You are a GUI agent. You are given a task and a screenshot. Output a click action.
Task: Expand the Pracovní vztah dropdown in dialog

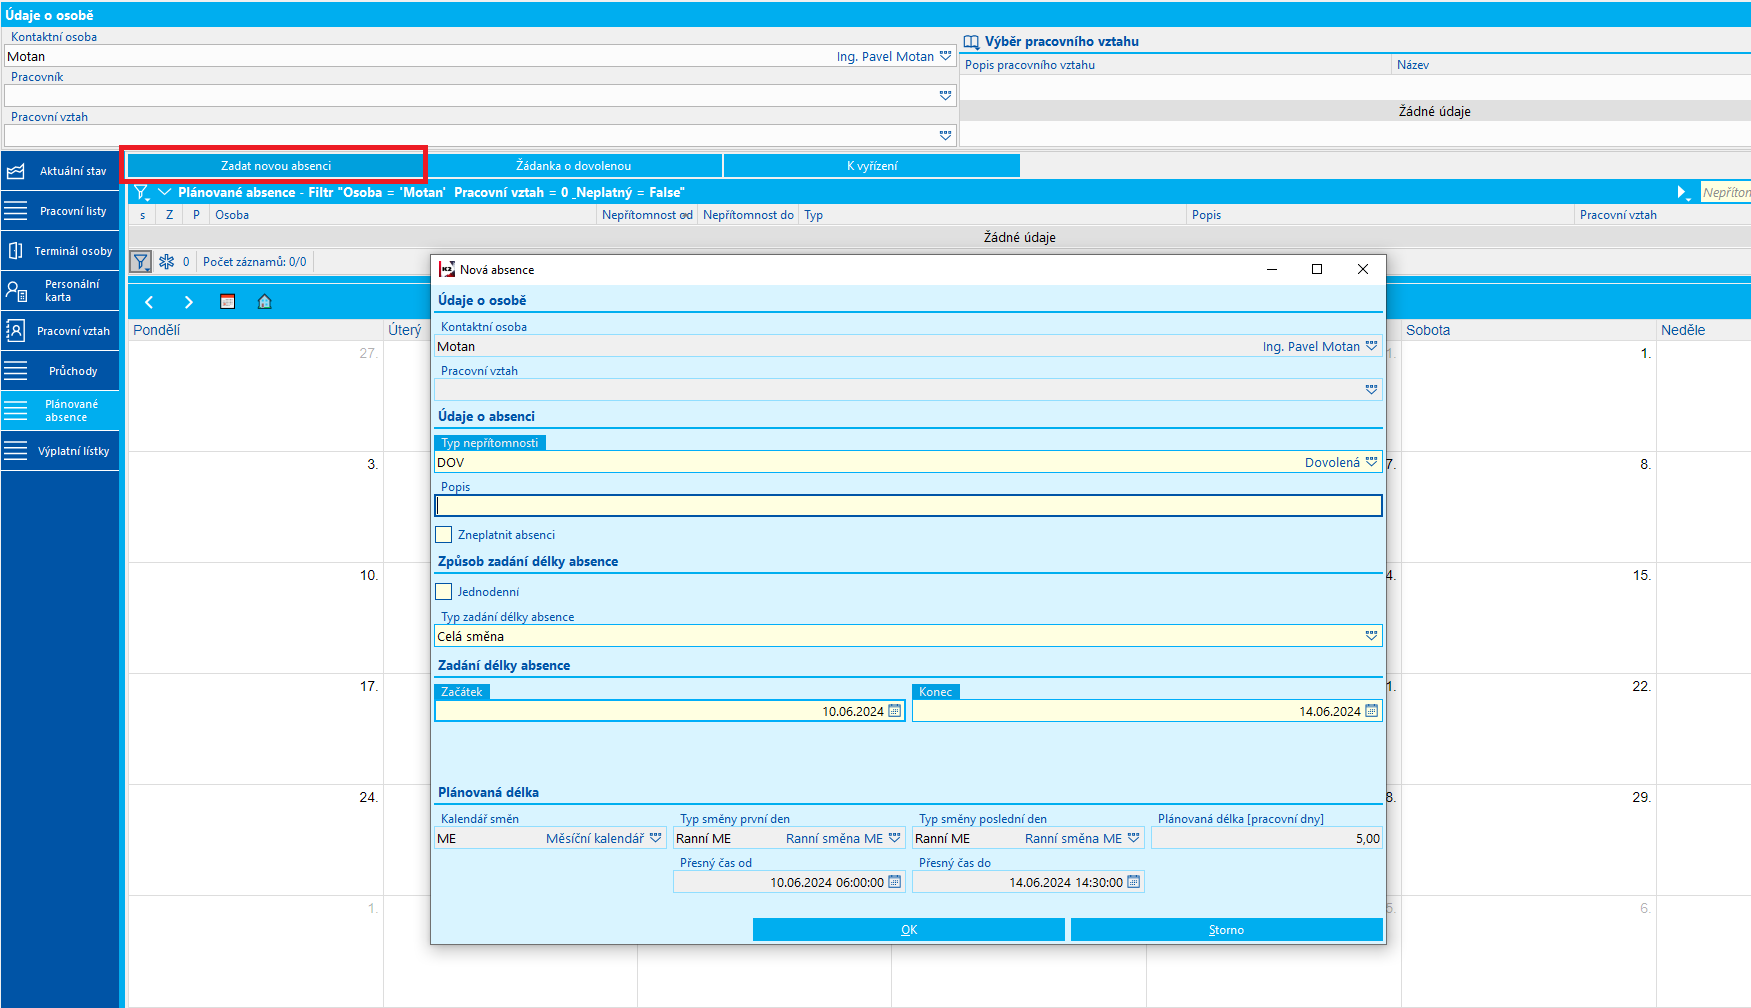pyautogui.click(x=1371, y=389)
